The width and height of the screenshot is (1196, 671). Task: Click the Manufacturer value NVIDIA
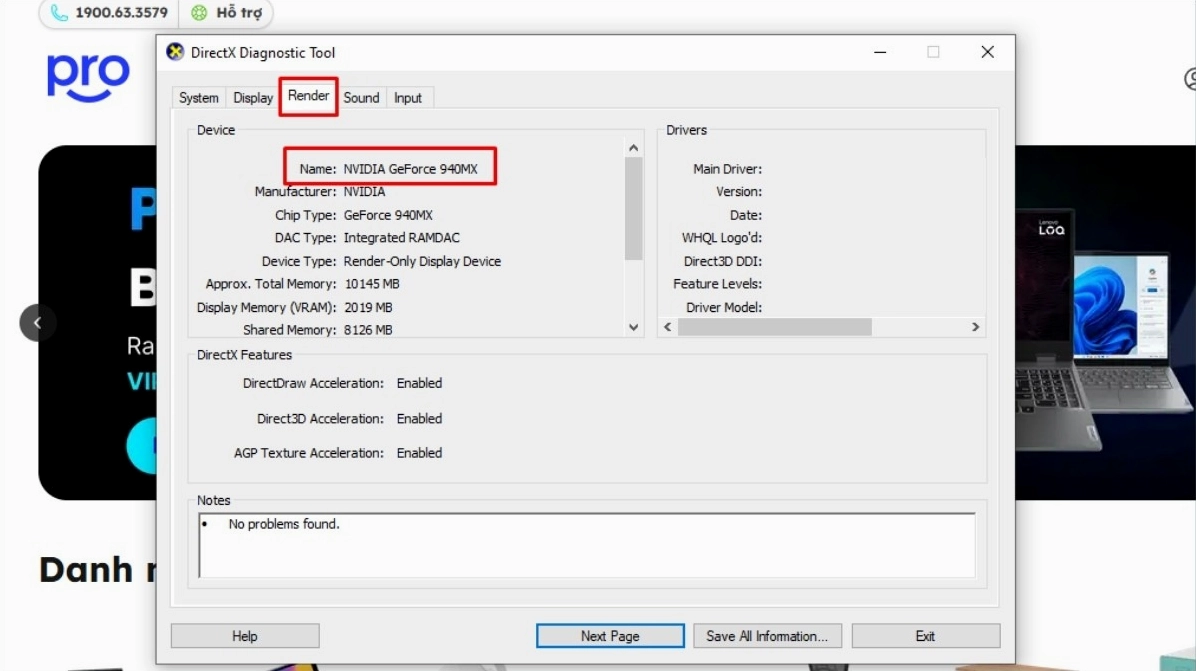click(x=364, y=192)
